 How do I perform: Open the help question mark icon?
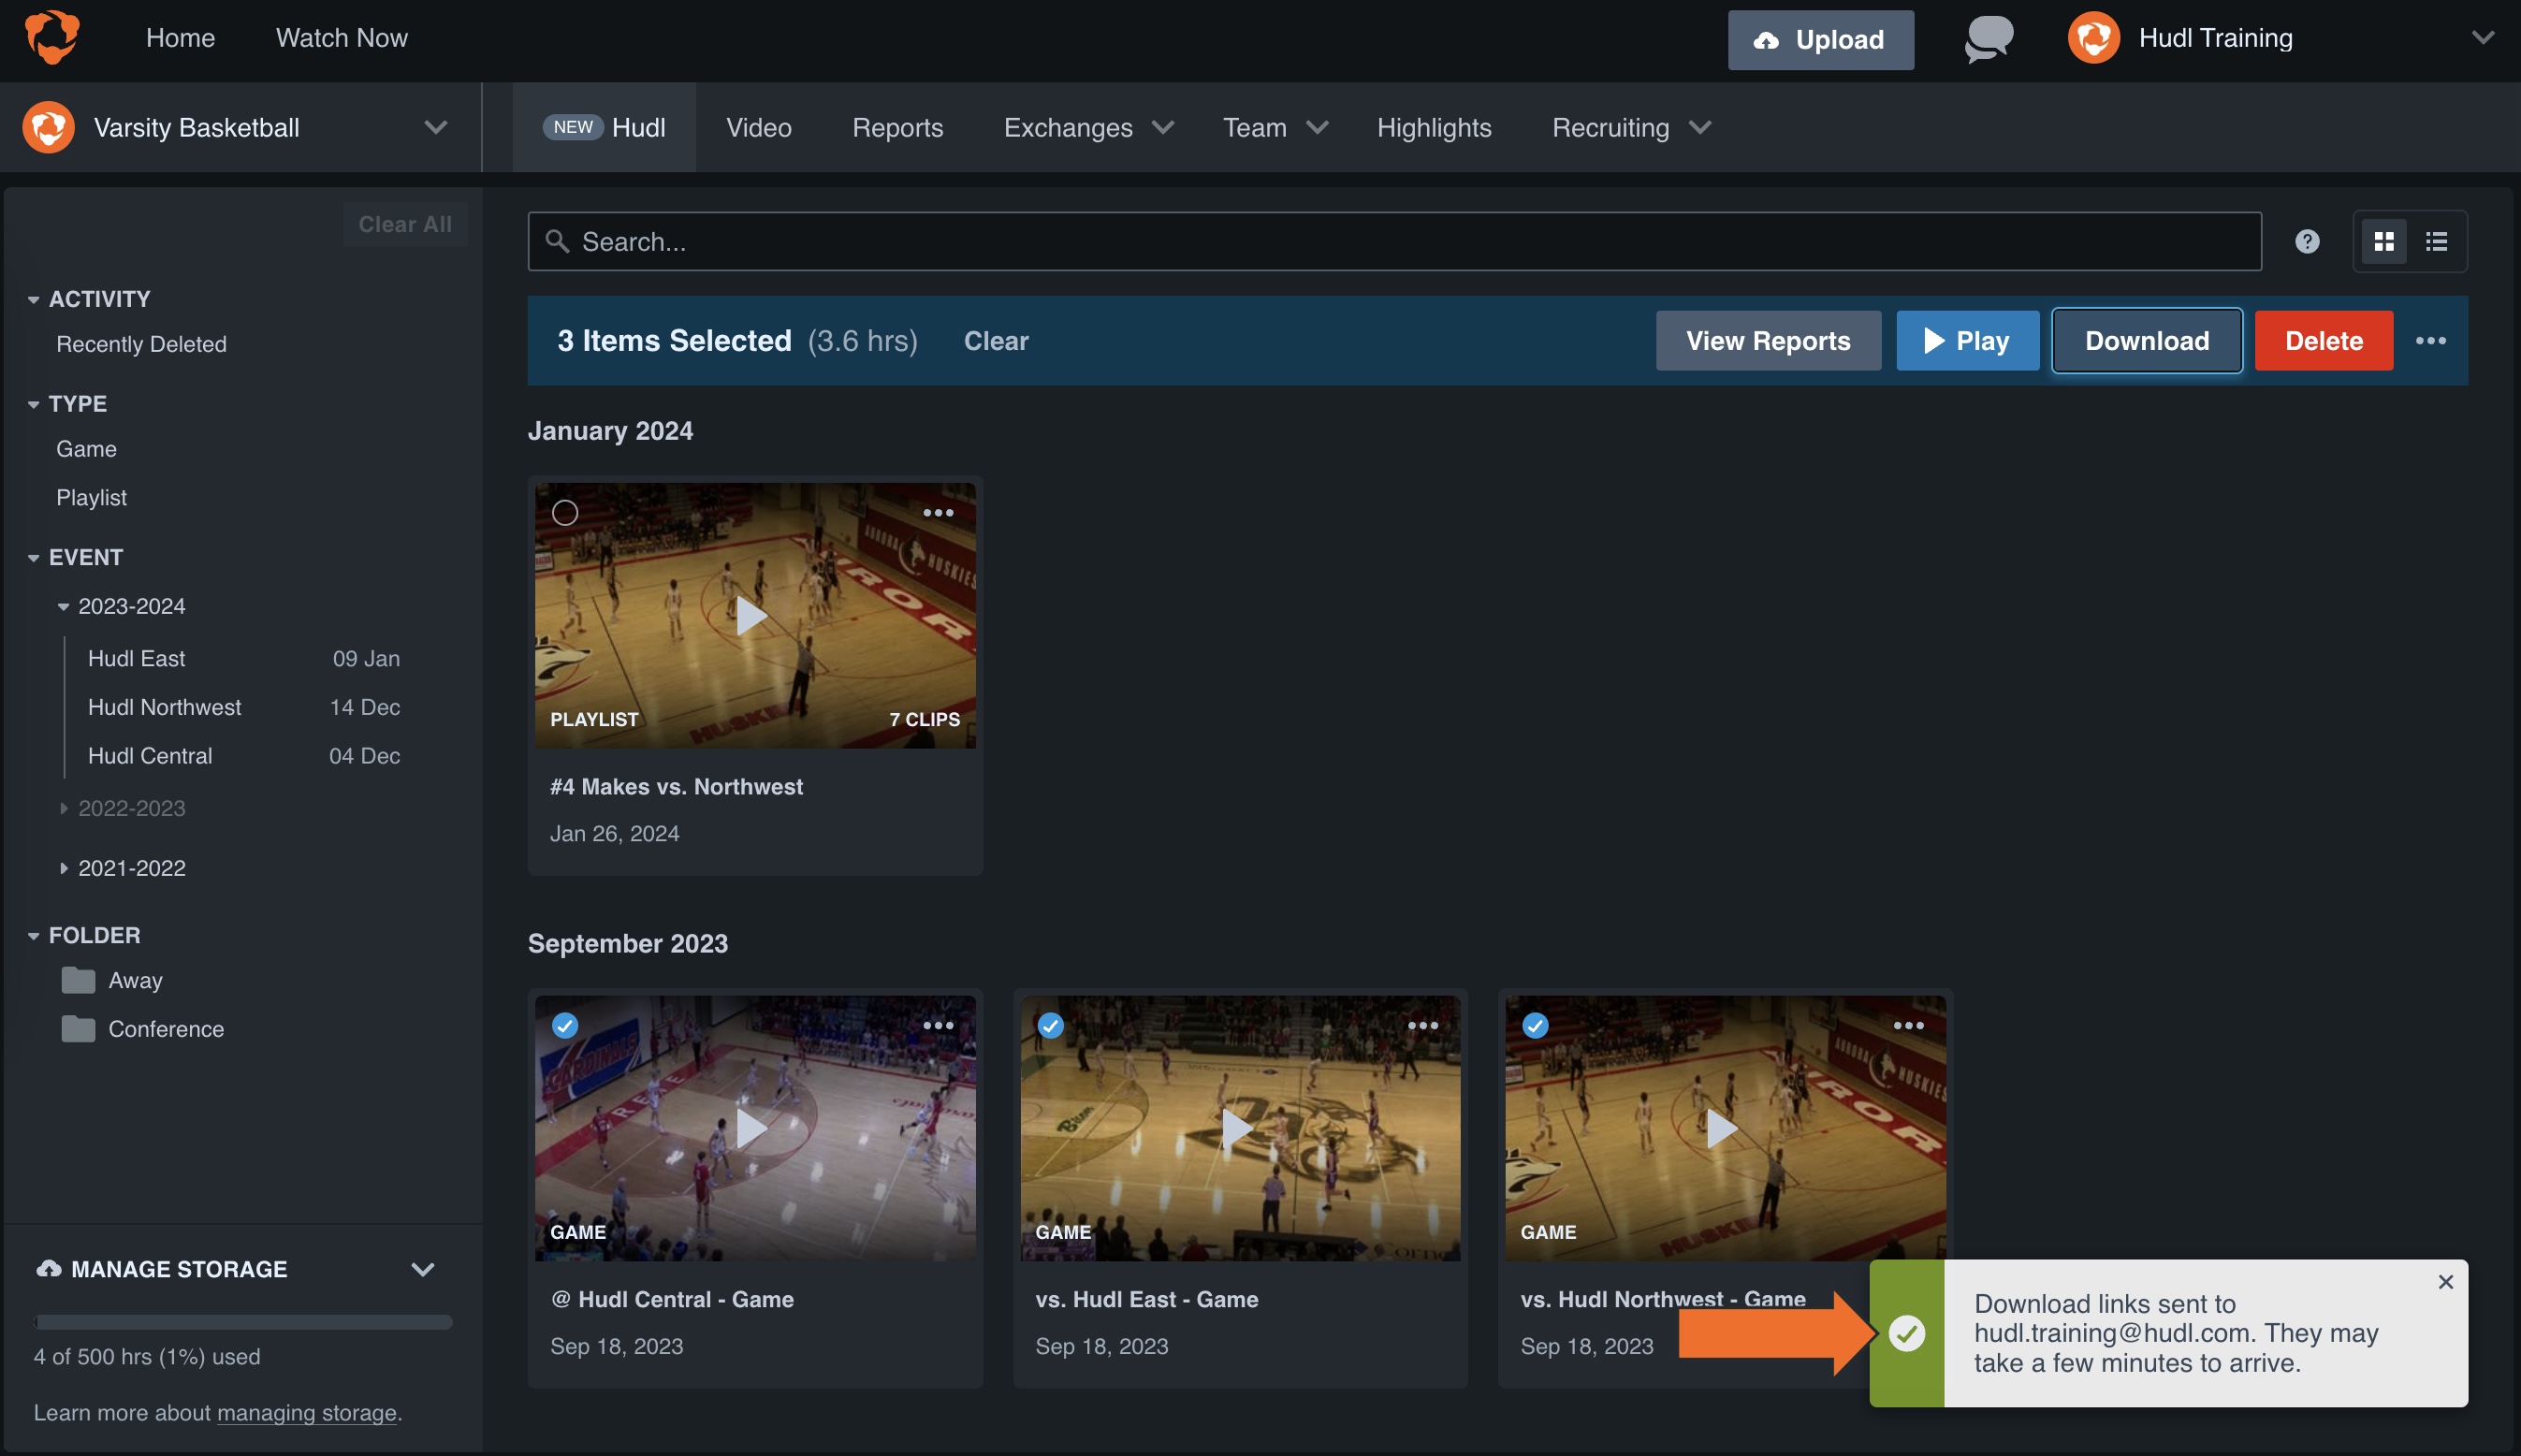click(x=2307, y=241)
